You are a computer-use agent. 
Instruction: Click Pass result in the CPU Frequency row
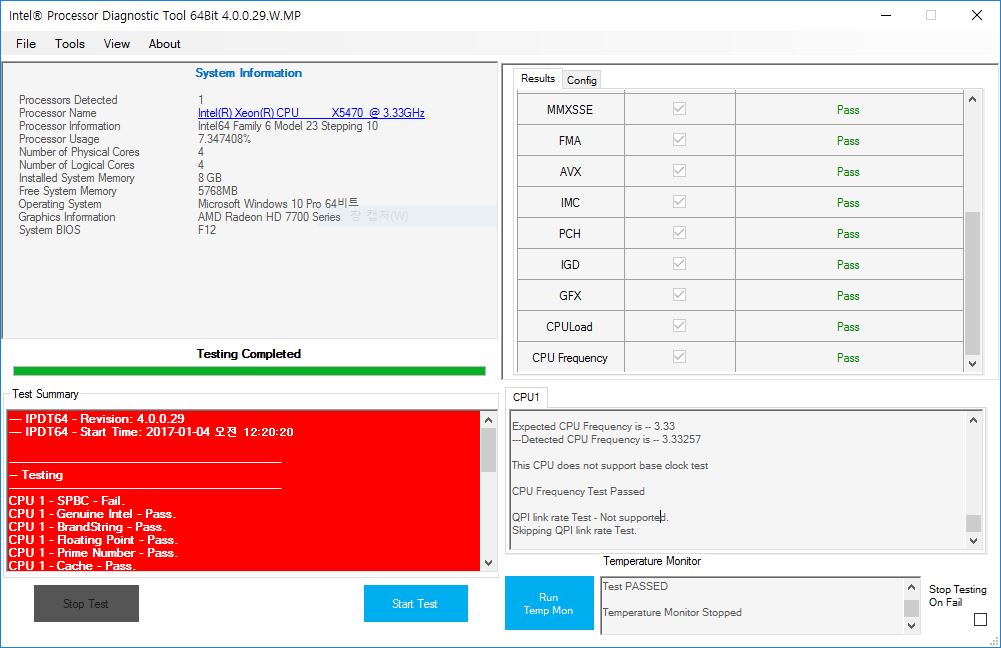[848, 358]
